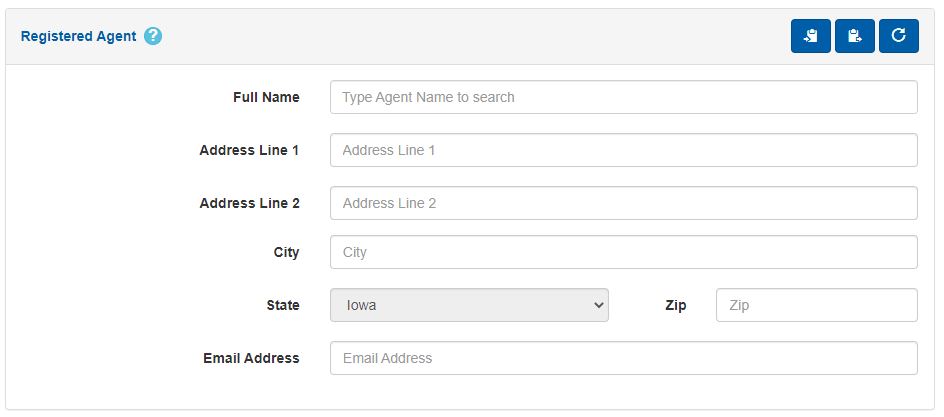Click the circular reset arrow icon
The width and height of the screenshot is (944, 417).
(899, 36)
